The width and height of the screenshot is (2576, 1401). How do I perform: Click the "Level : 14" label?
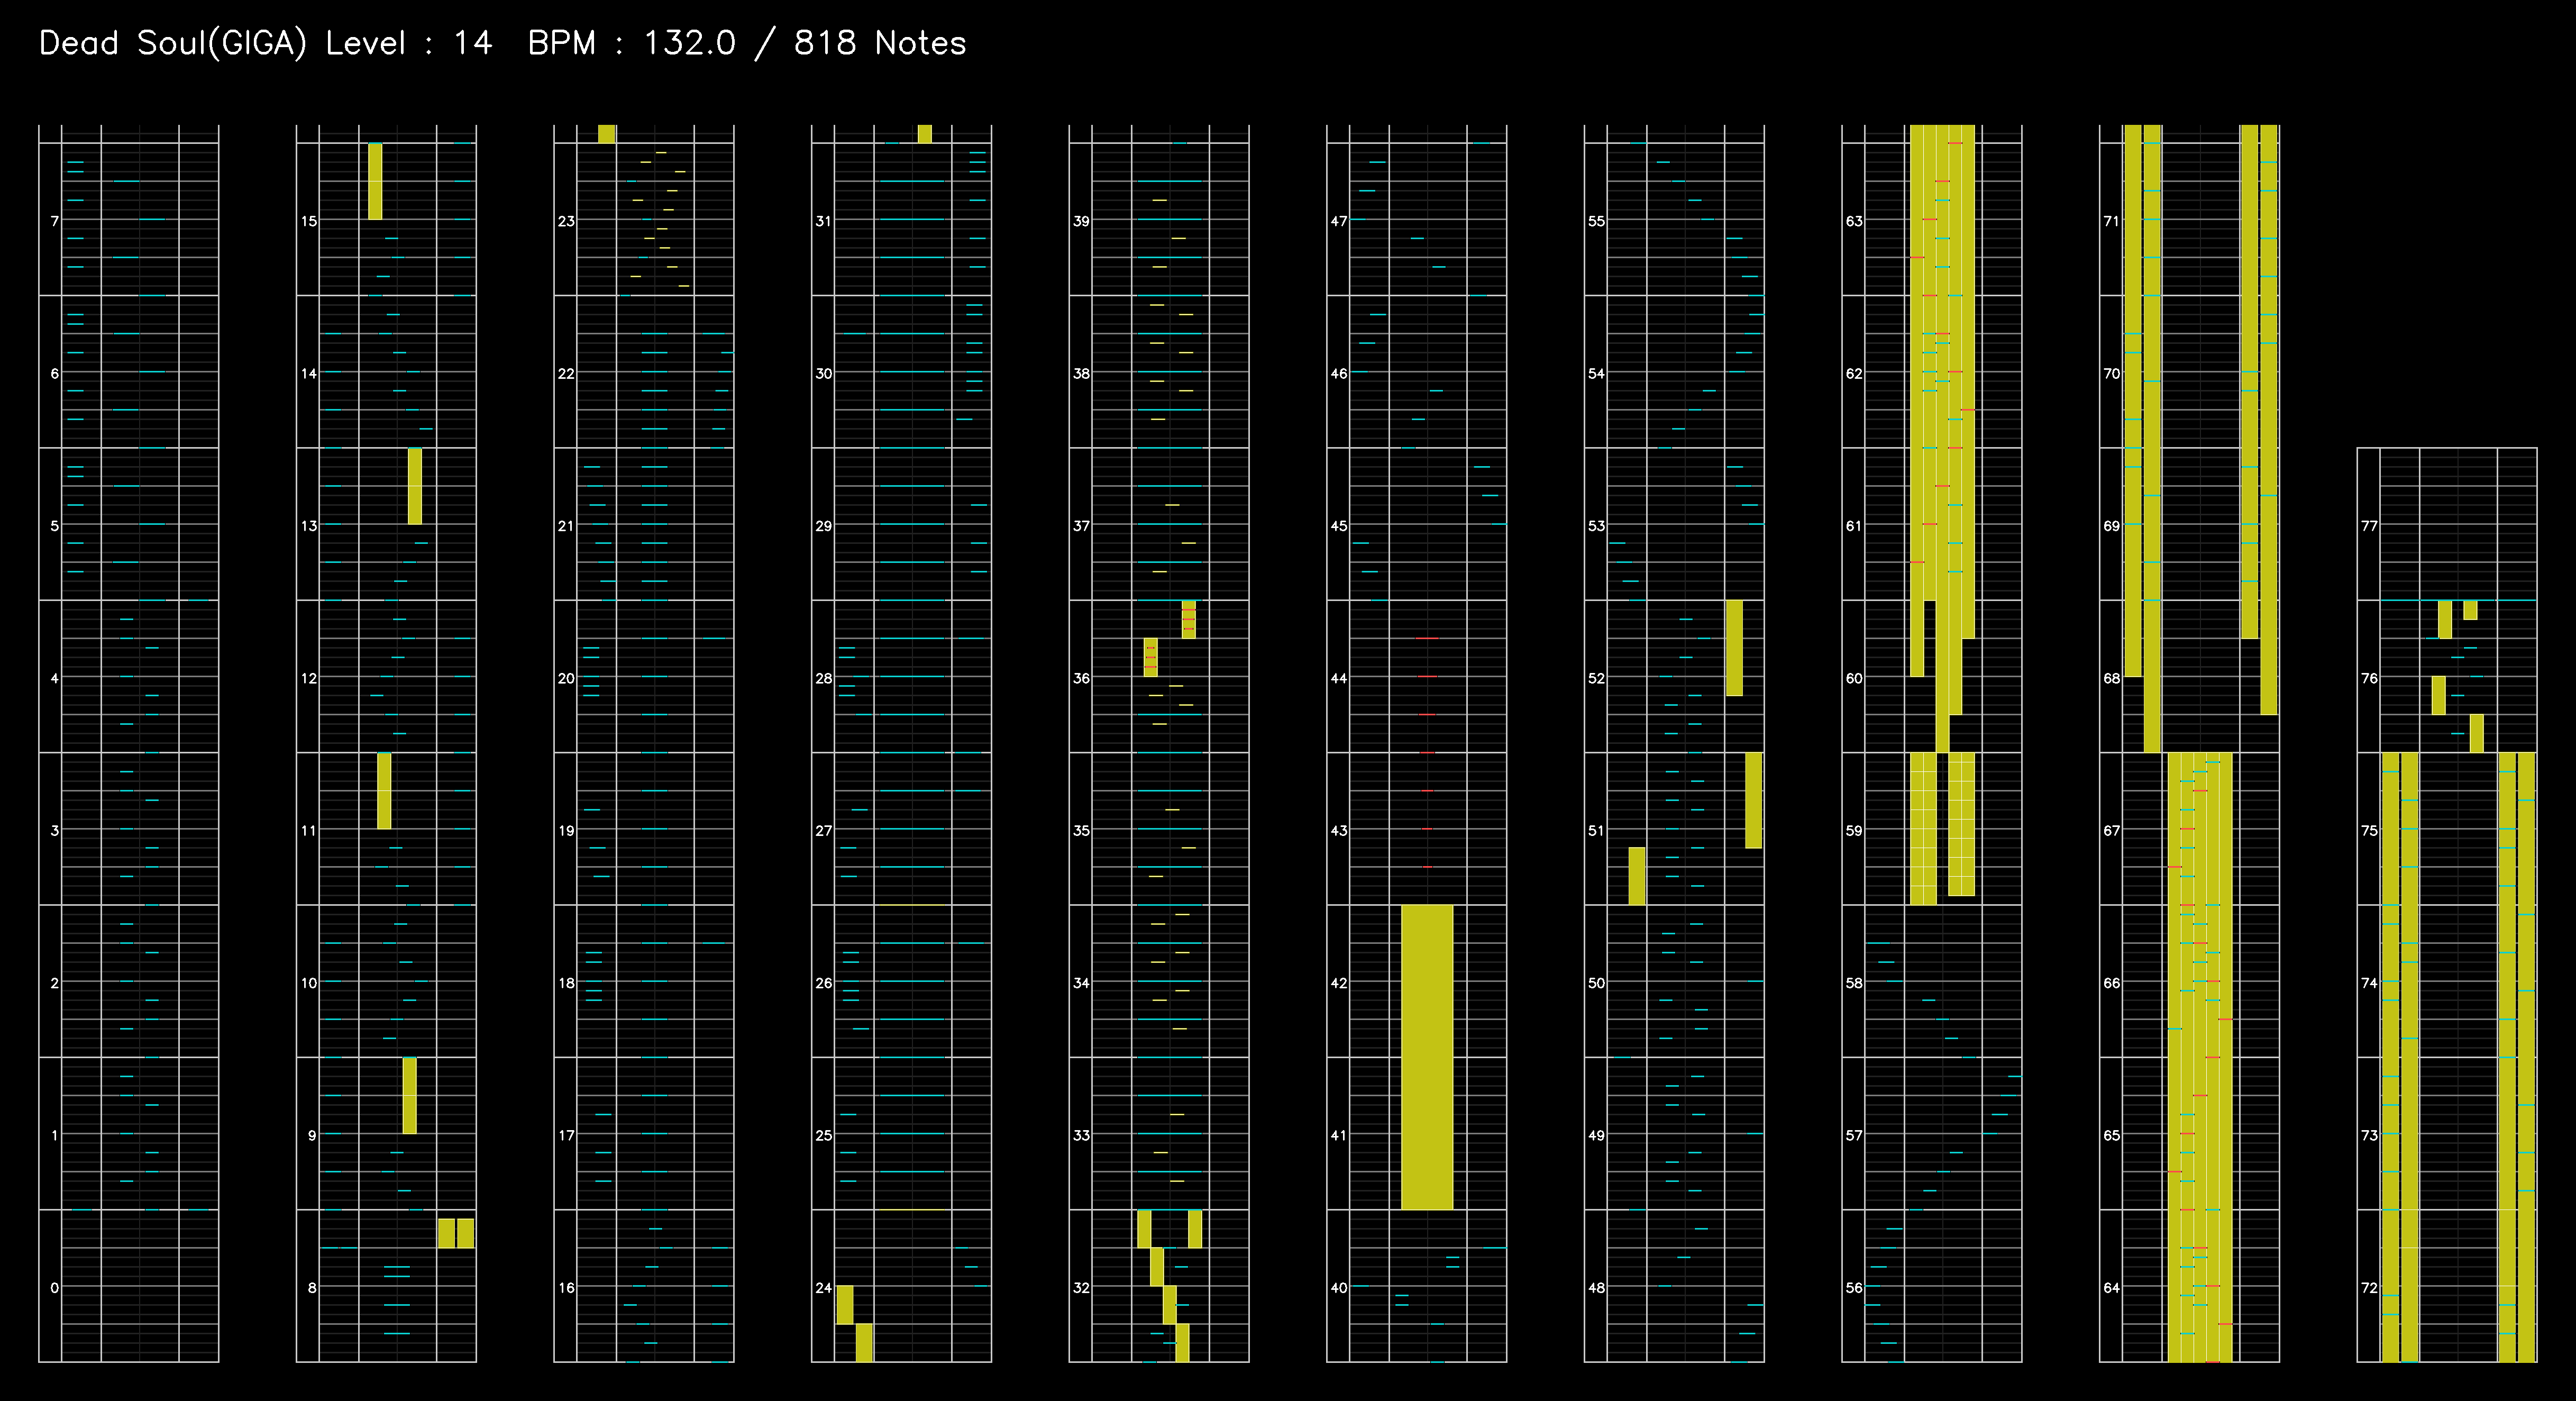409,43
